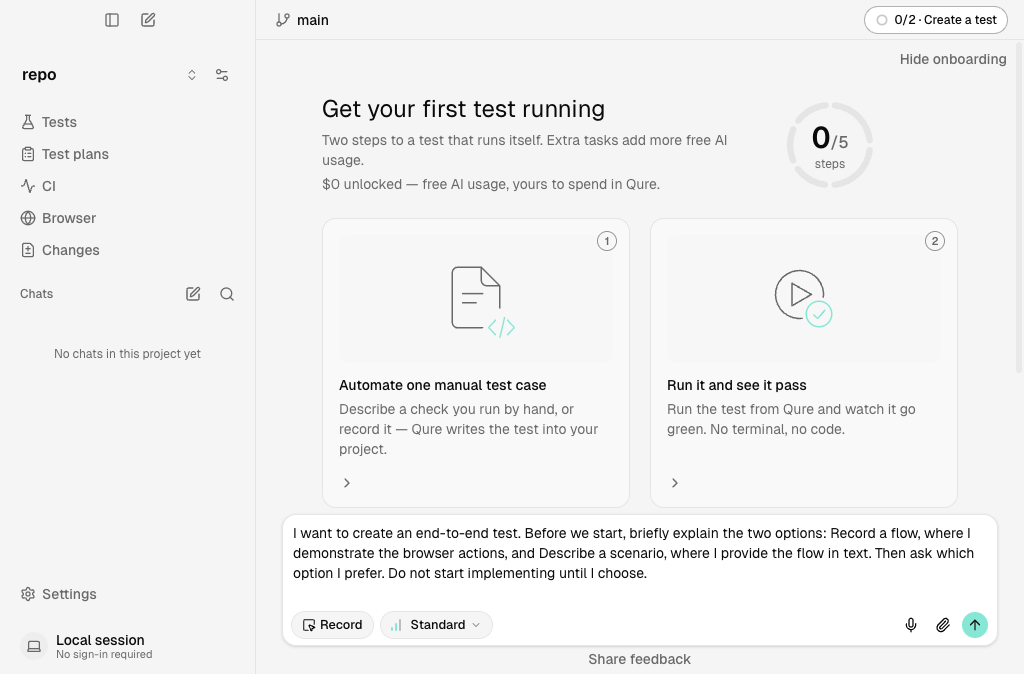Click the Record button
Image resolution: width=1024 pixels, height=674 pixels.
point(332,625)
